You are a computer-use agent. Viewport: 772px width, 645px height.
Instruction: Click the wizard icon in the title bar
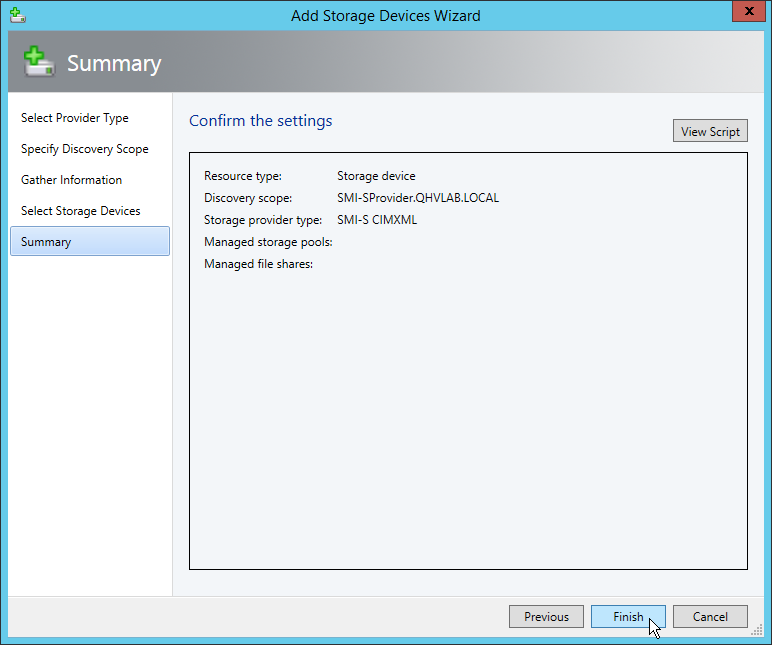click(x=16, y=15)
